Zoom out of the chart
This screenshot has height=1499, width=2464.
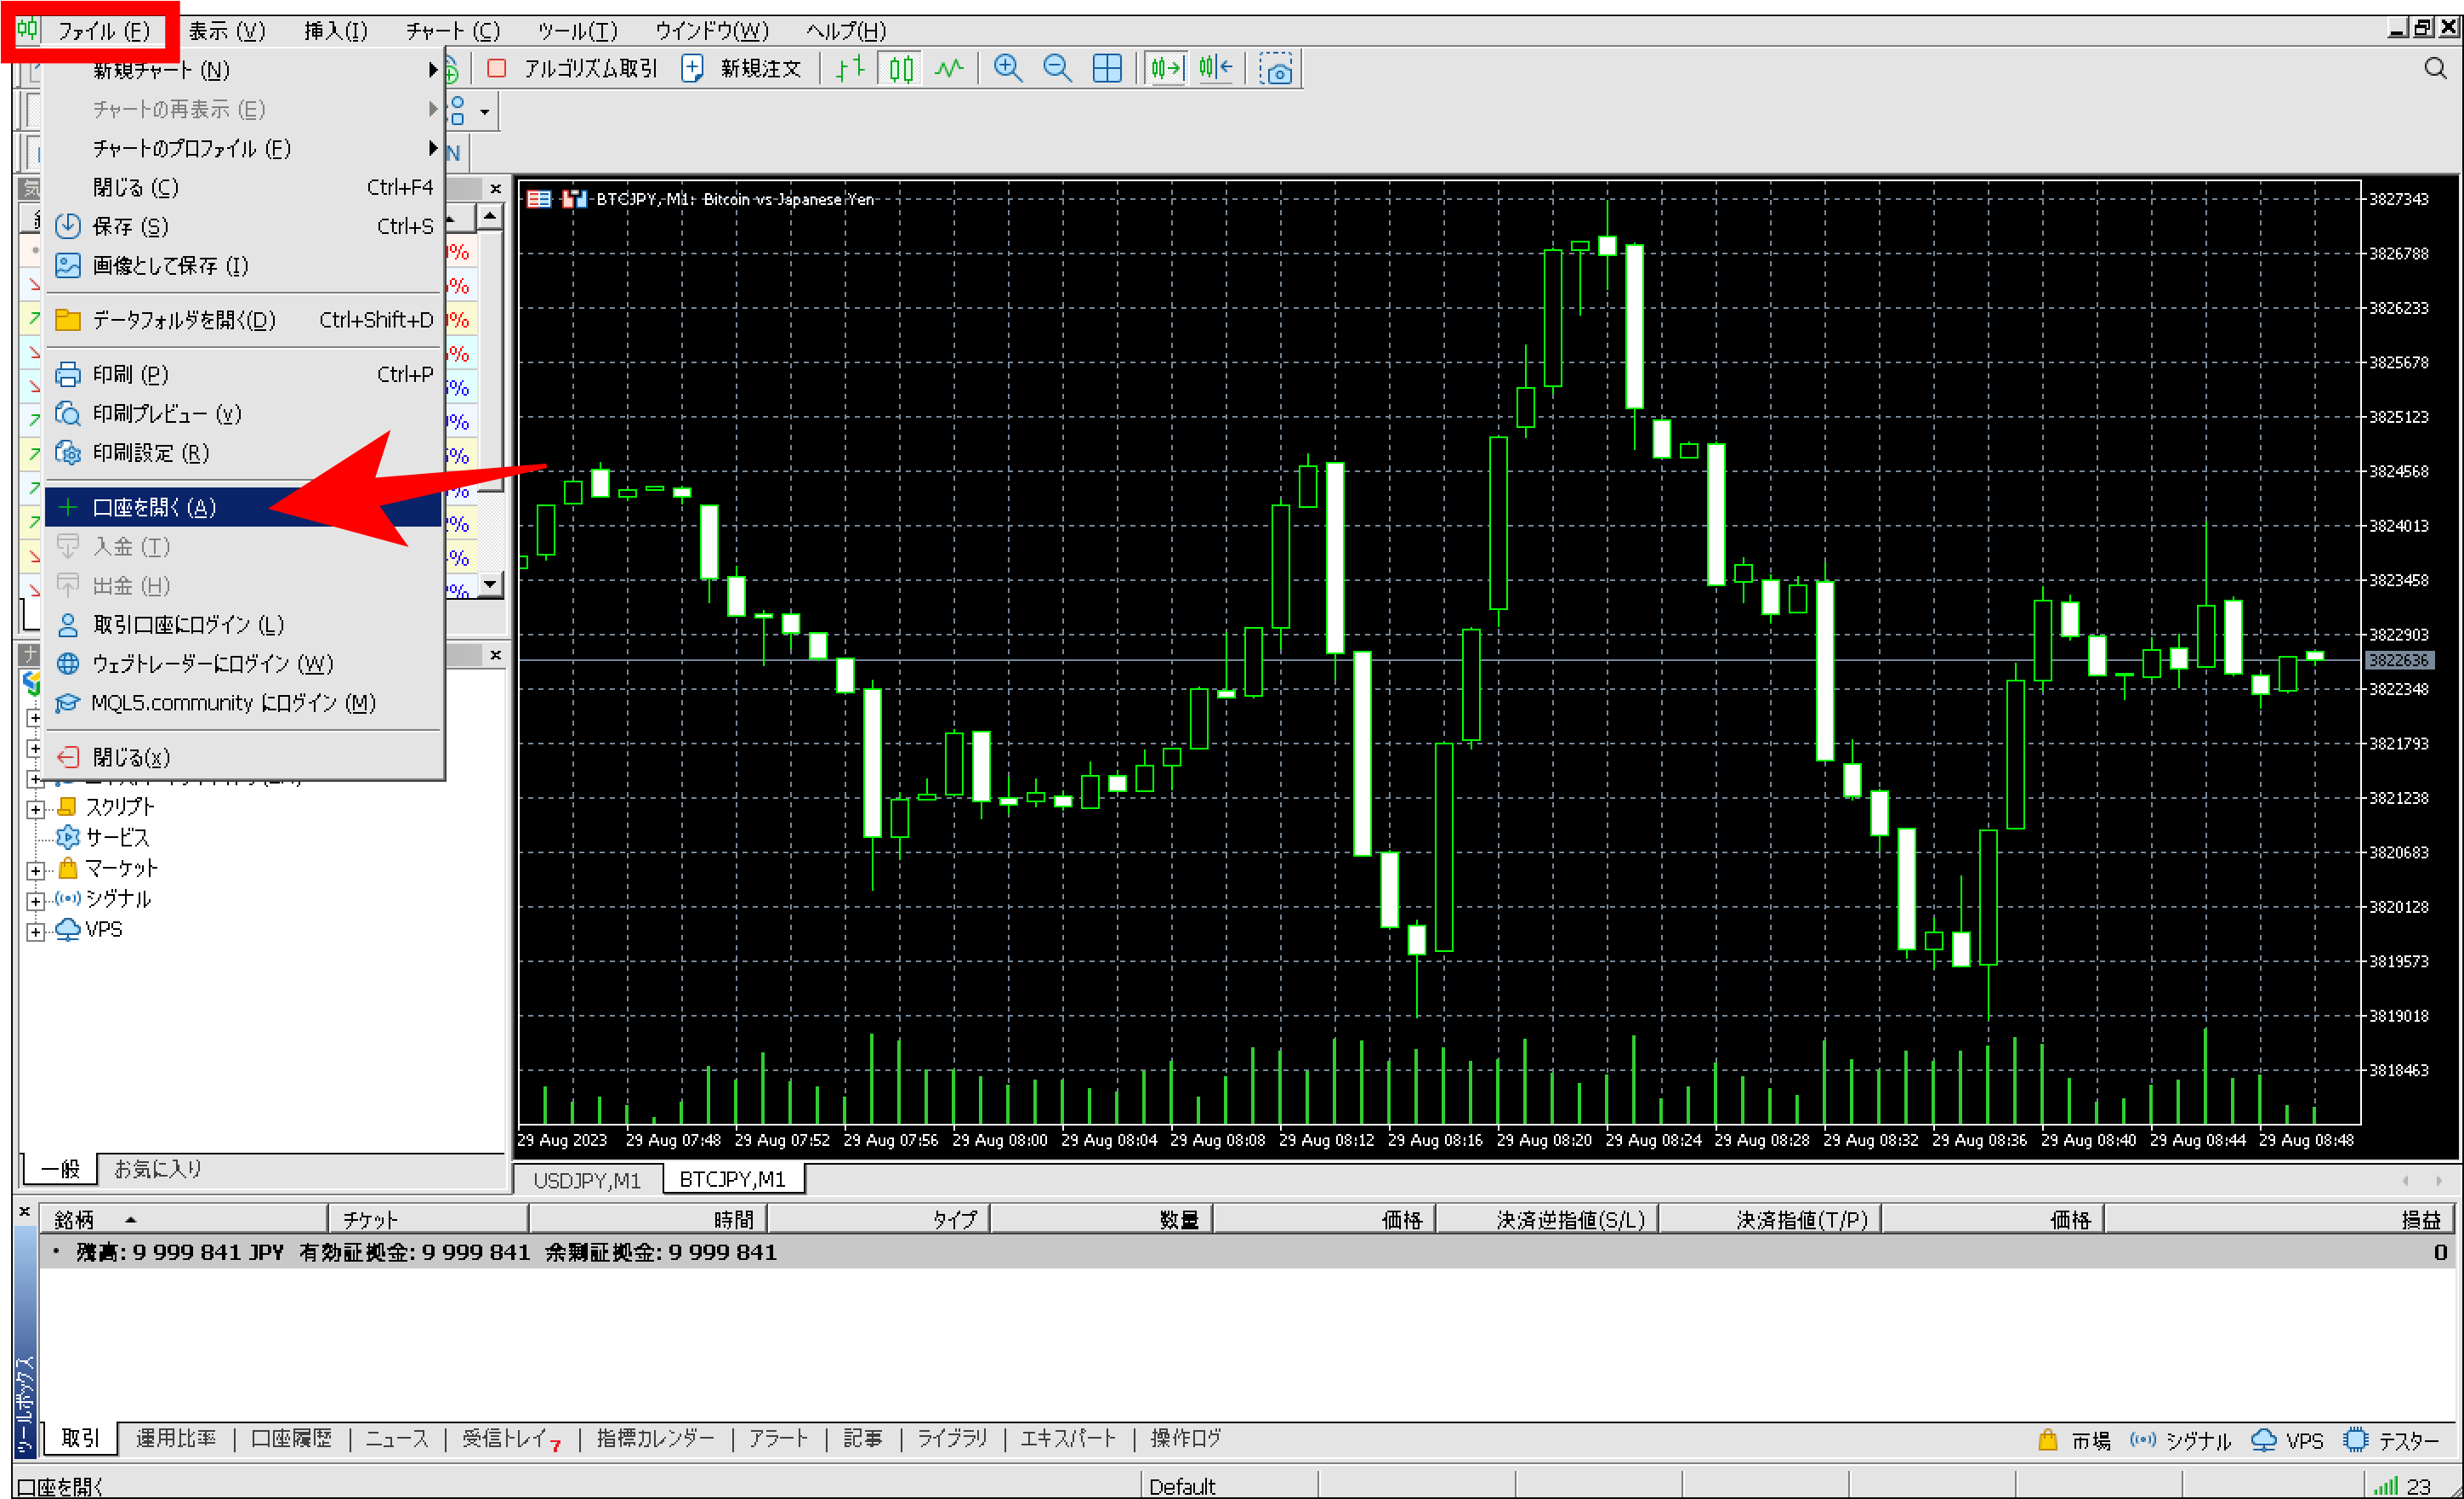[x=1057, y=69]
